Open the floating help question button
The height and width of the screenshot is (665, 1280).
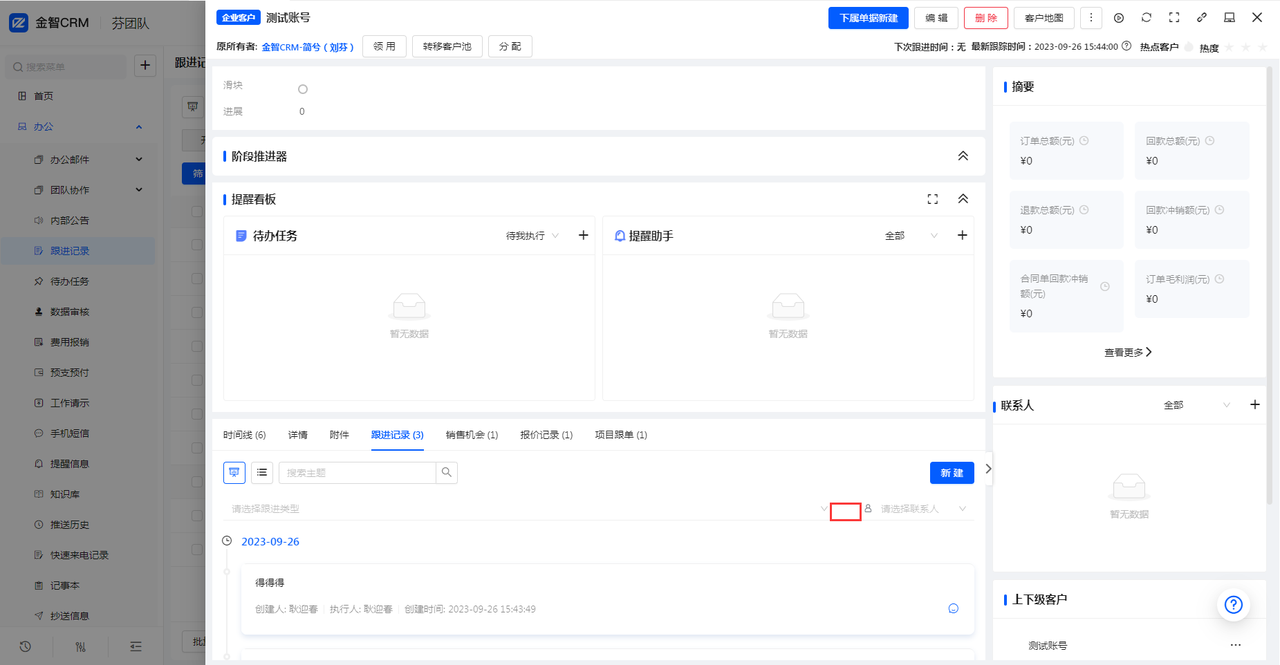(1234, 605)
